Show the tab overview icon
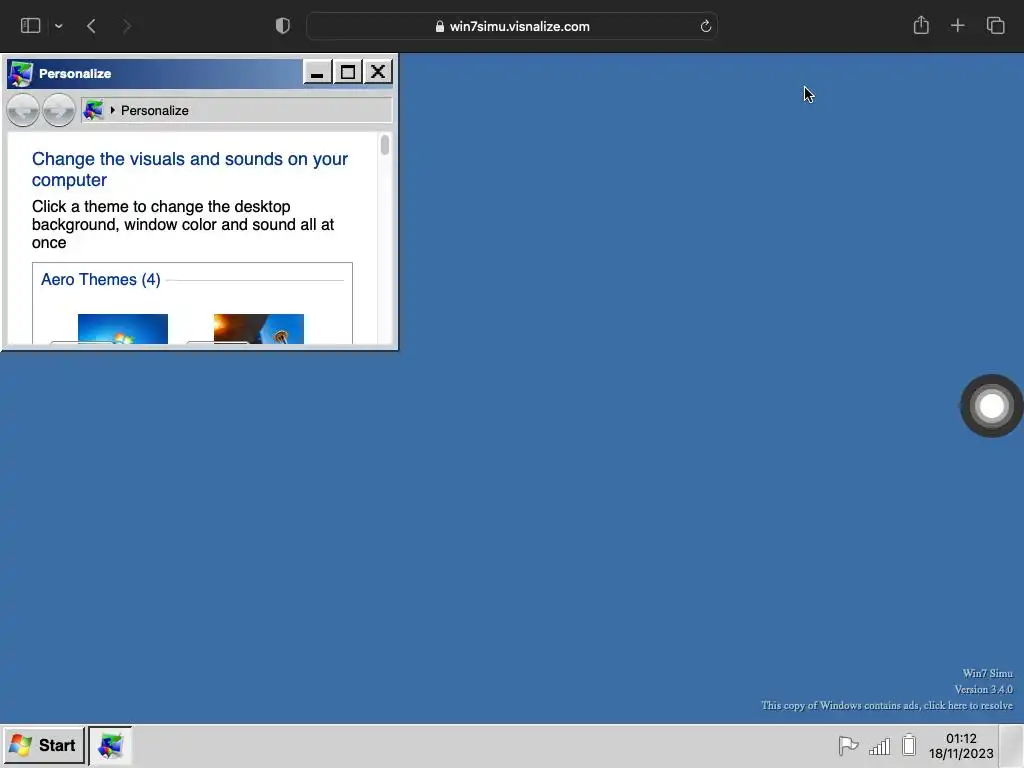Screen dimensions: 1024x768 point(995,25)
